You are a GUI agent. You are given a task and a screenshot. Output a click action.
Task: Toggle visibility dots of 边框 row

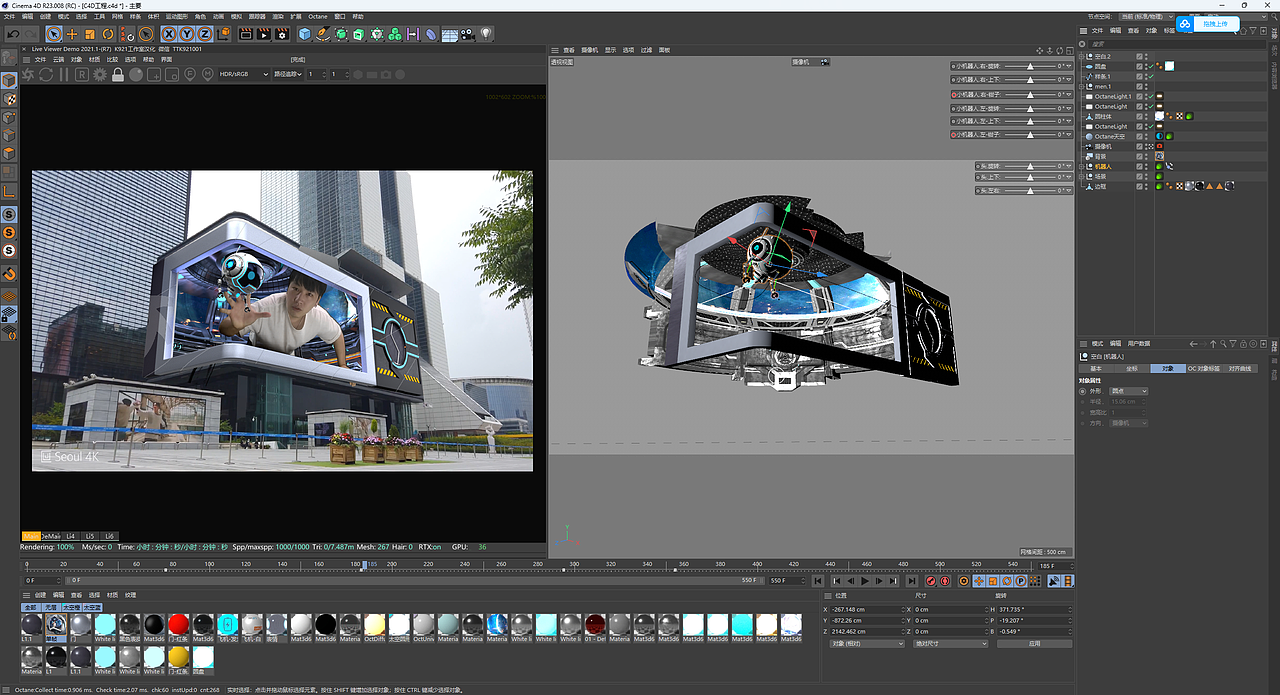point(1147,186)
